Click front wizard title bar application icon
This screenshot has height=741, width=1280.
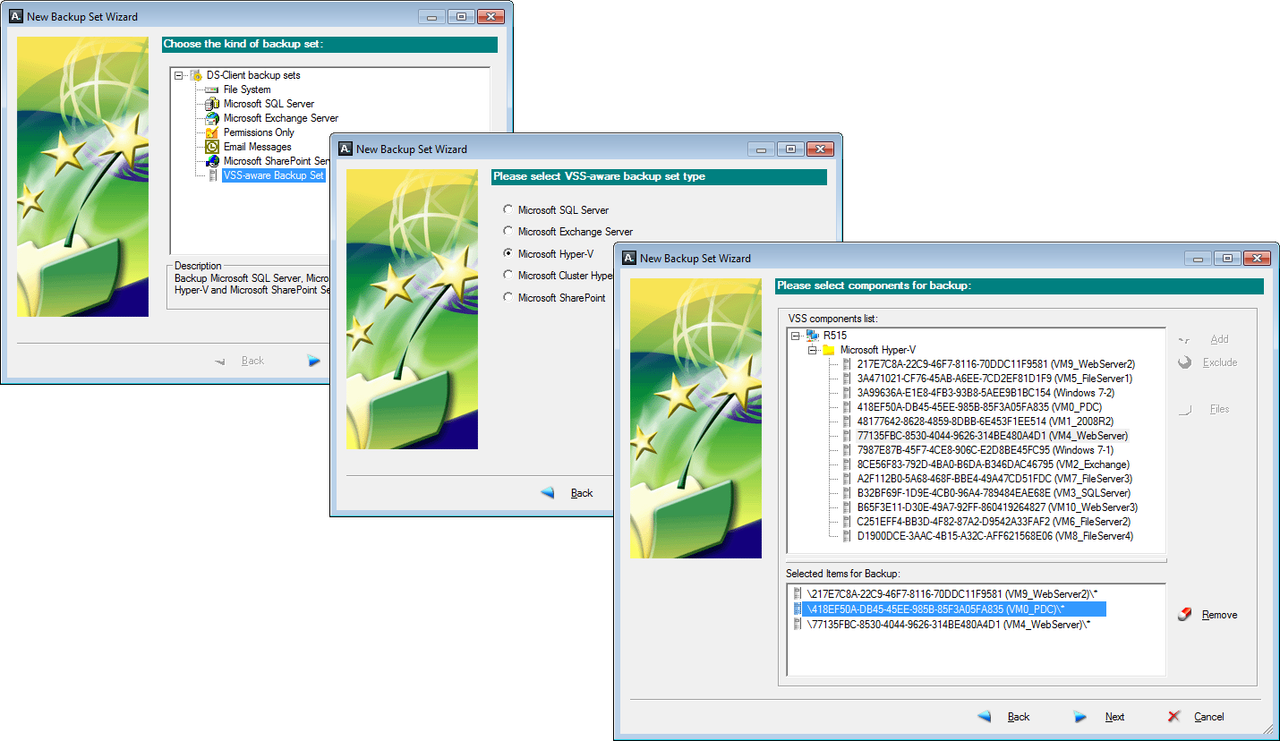click(x=630, y=258)
